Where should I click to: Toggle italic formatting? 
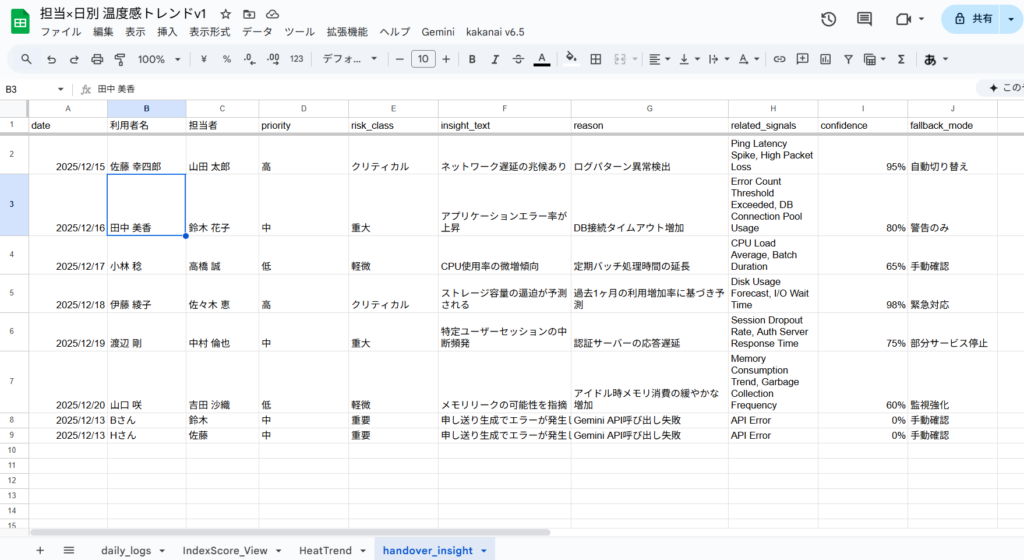tap(495, 60)
